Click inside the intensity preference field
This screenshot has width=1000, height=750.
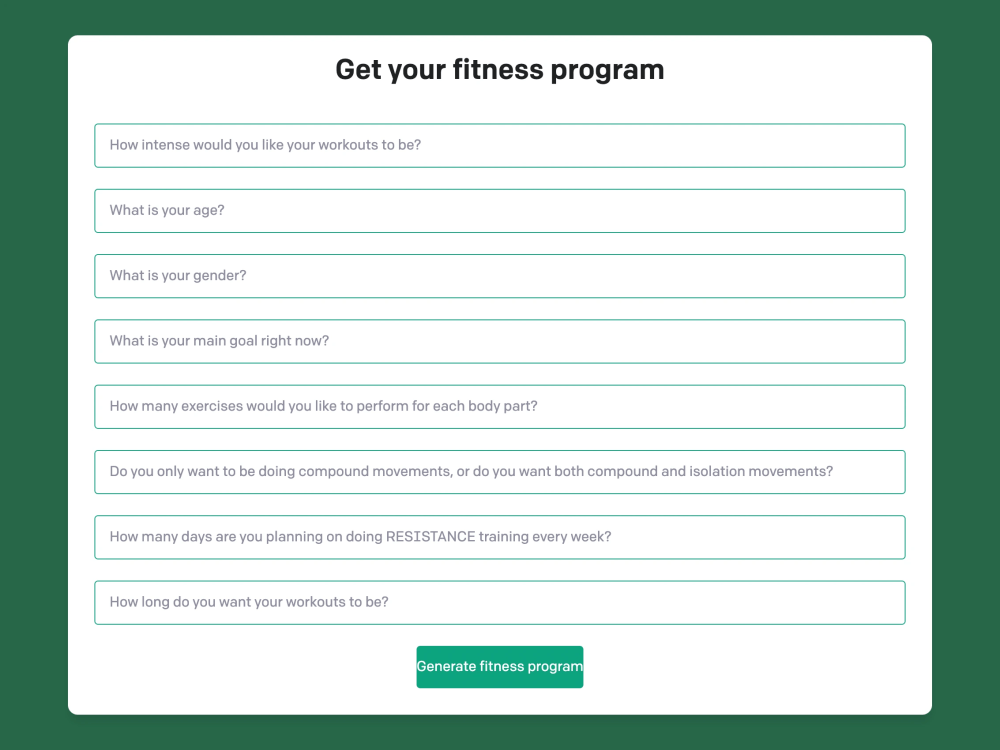coord(500,145)
